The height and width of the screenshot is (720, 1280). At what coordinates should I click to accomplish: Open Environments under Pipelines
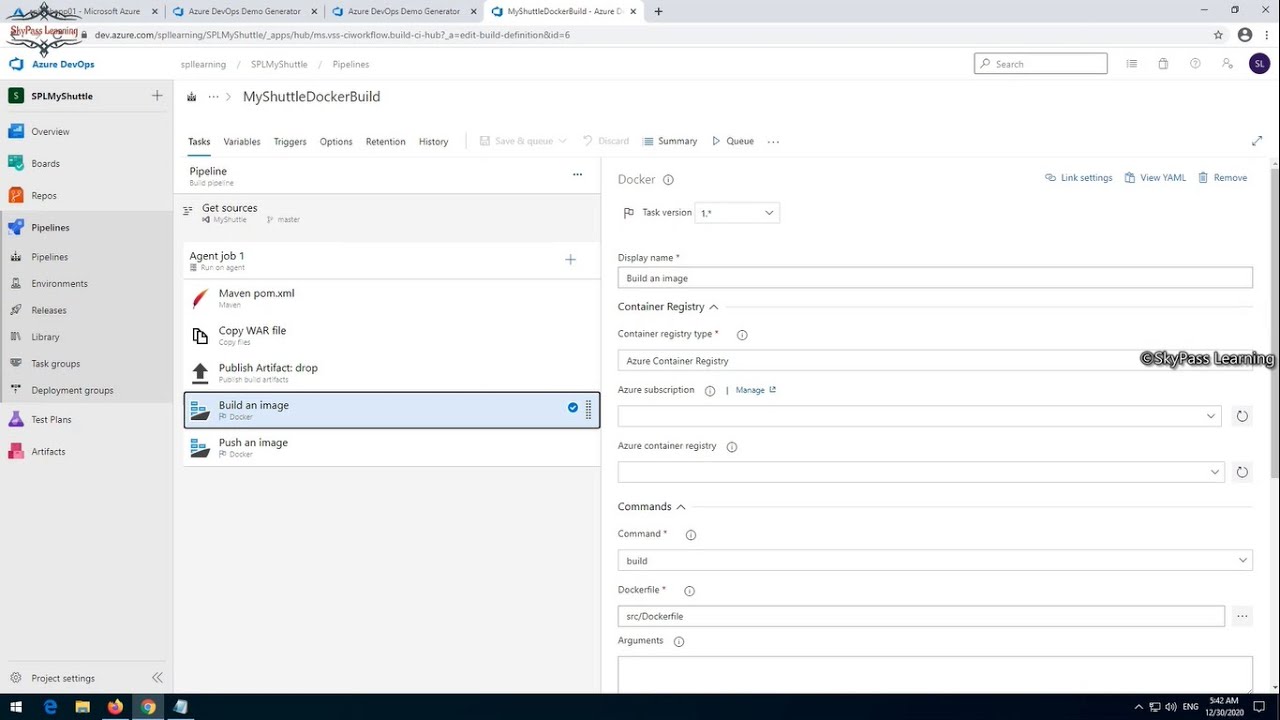(x=59, y=284)
